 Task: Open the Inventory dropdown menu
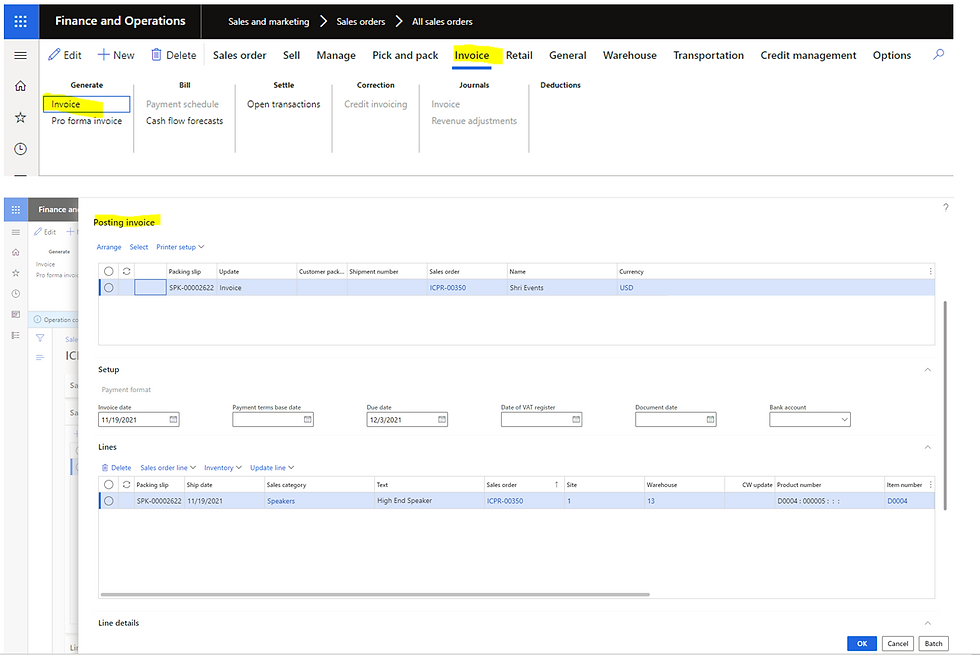click(222, 468)
